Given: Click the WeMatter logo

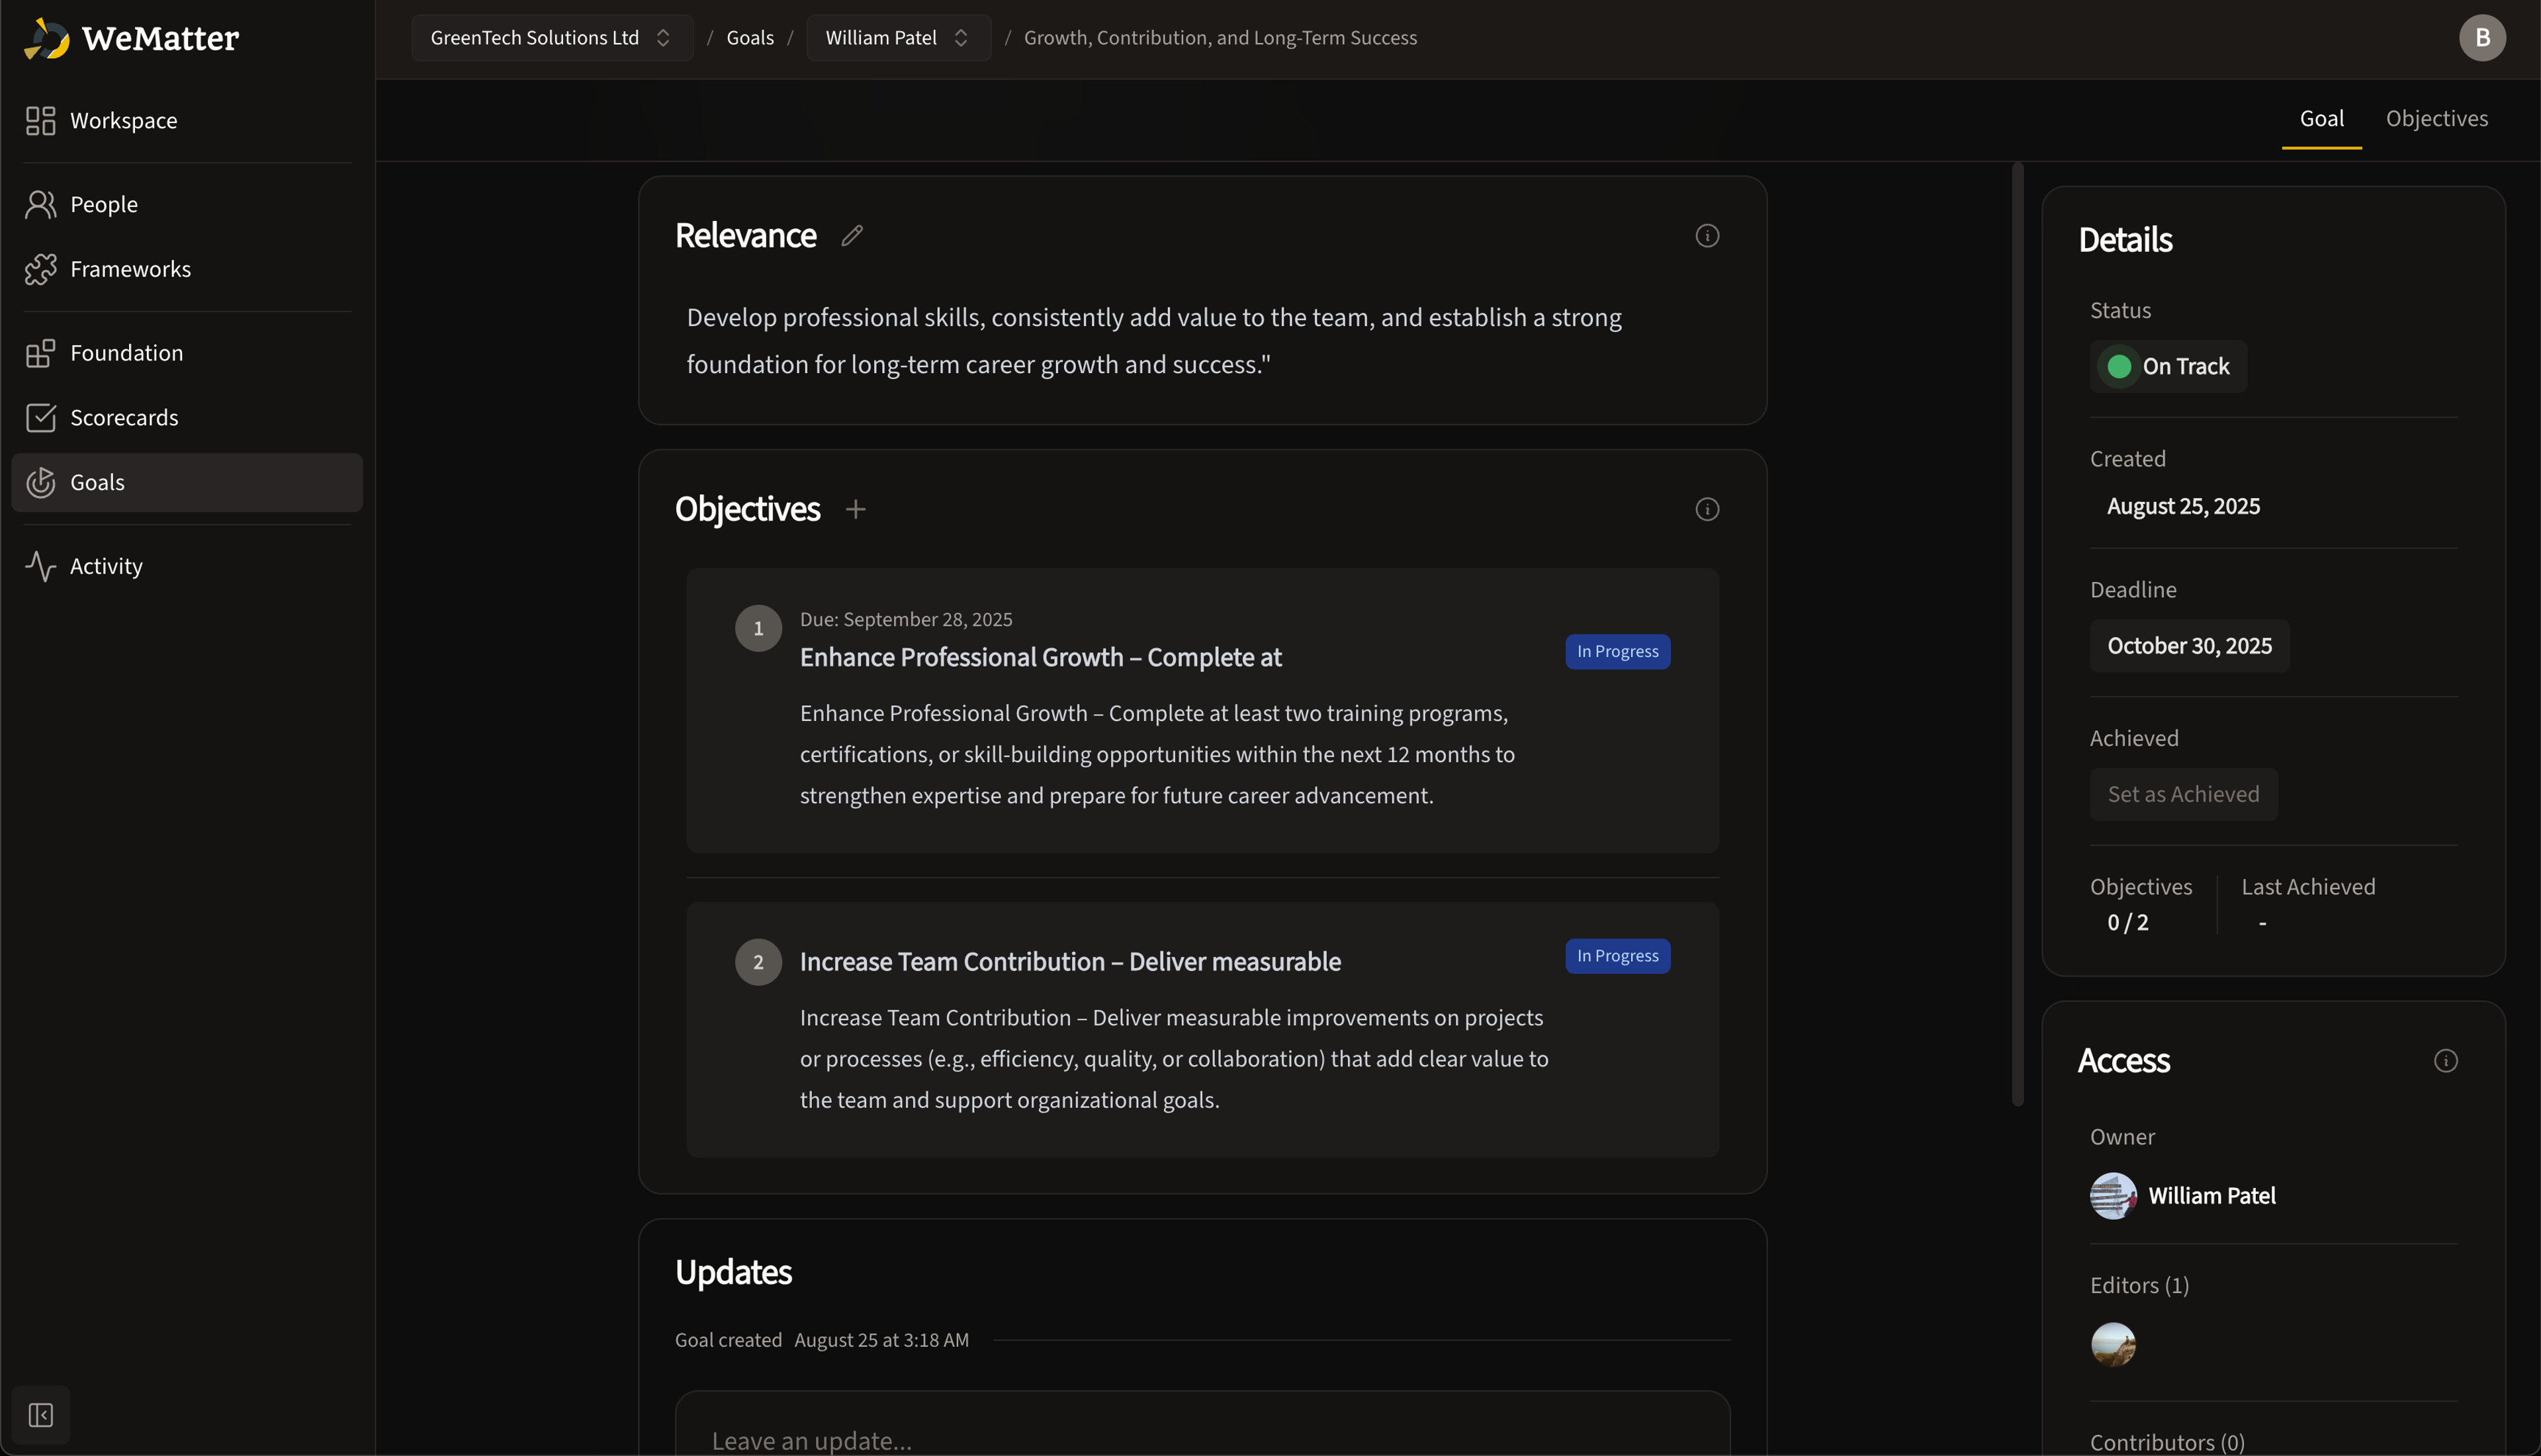Looking at the screenshot, I should click(131, 39).
